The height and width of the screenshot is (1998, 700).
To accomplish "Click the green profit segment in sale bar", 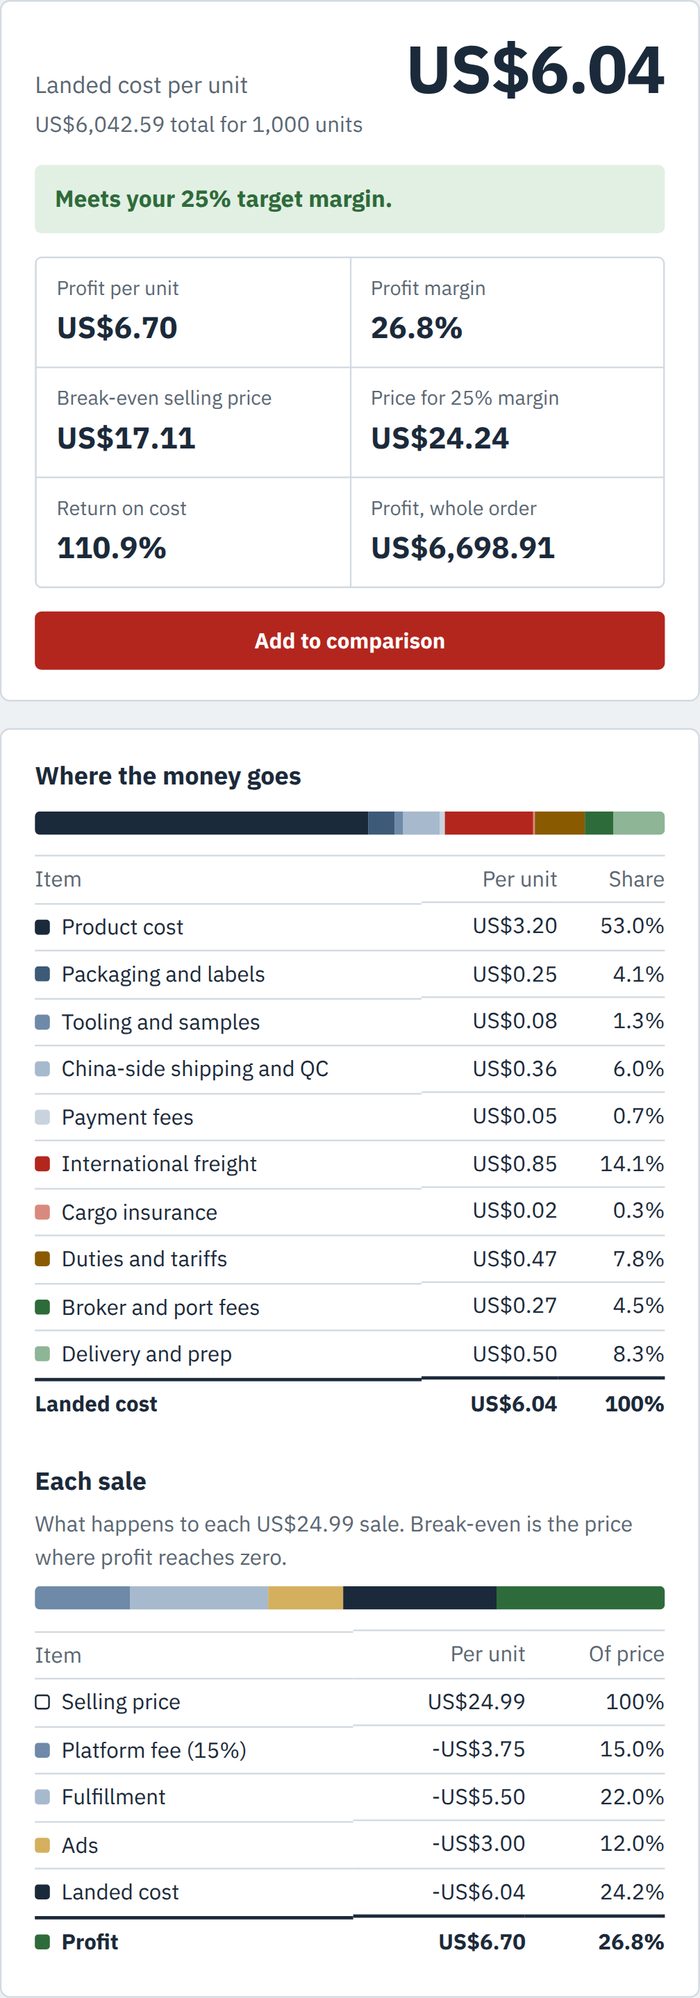I will pyautogui.click(x=580, y=1597).
